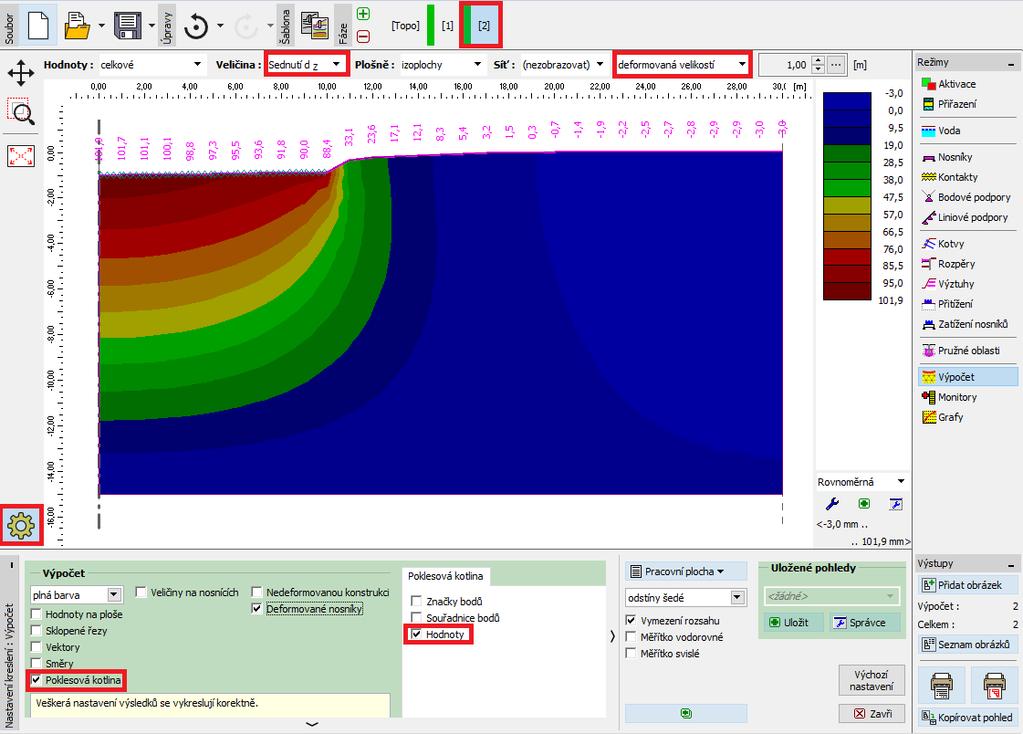Image resolution: width=1023 pixels, height=734 pixels.
Task: Click the green add scale icon under legend
Action: tap(864, 504)
